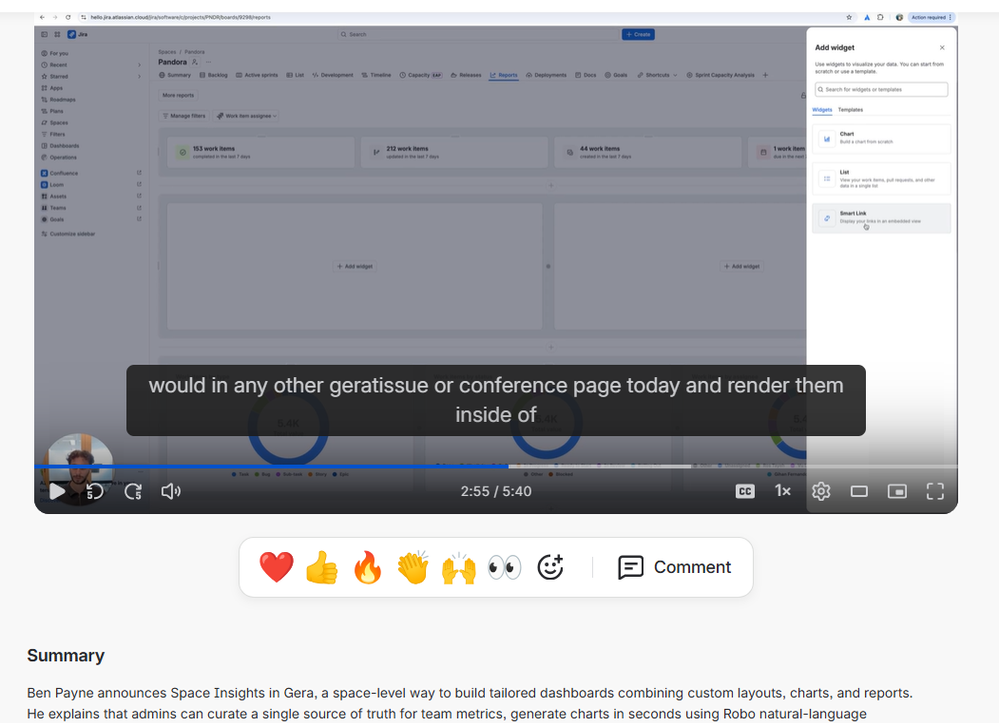Open the Active sprints tab
The height and width of the screenshot is (723, 999).
coord(257,75)
